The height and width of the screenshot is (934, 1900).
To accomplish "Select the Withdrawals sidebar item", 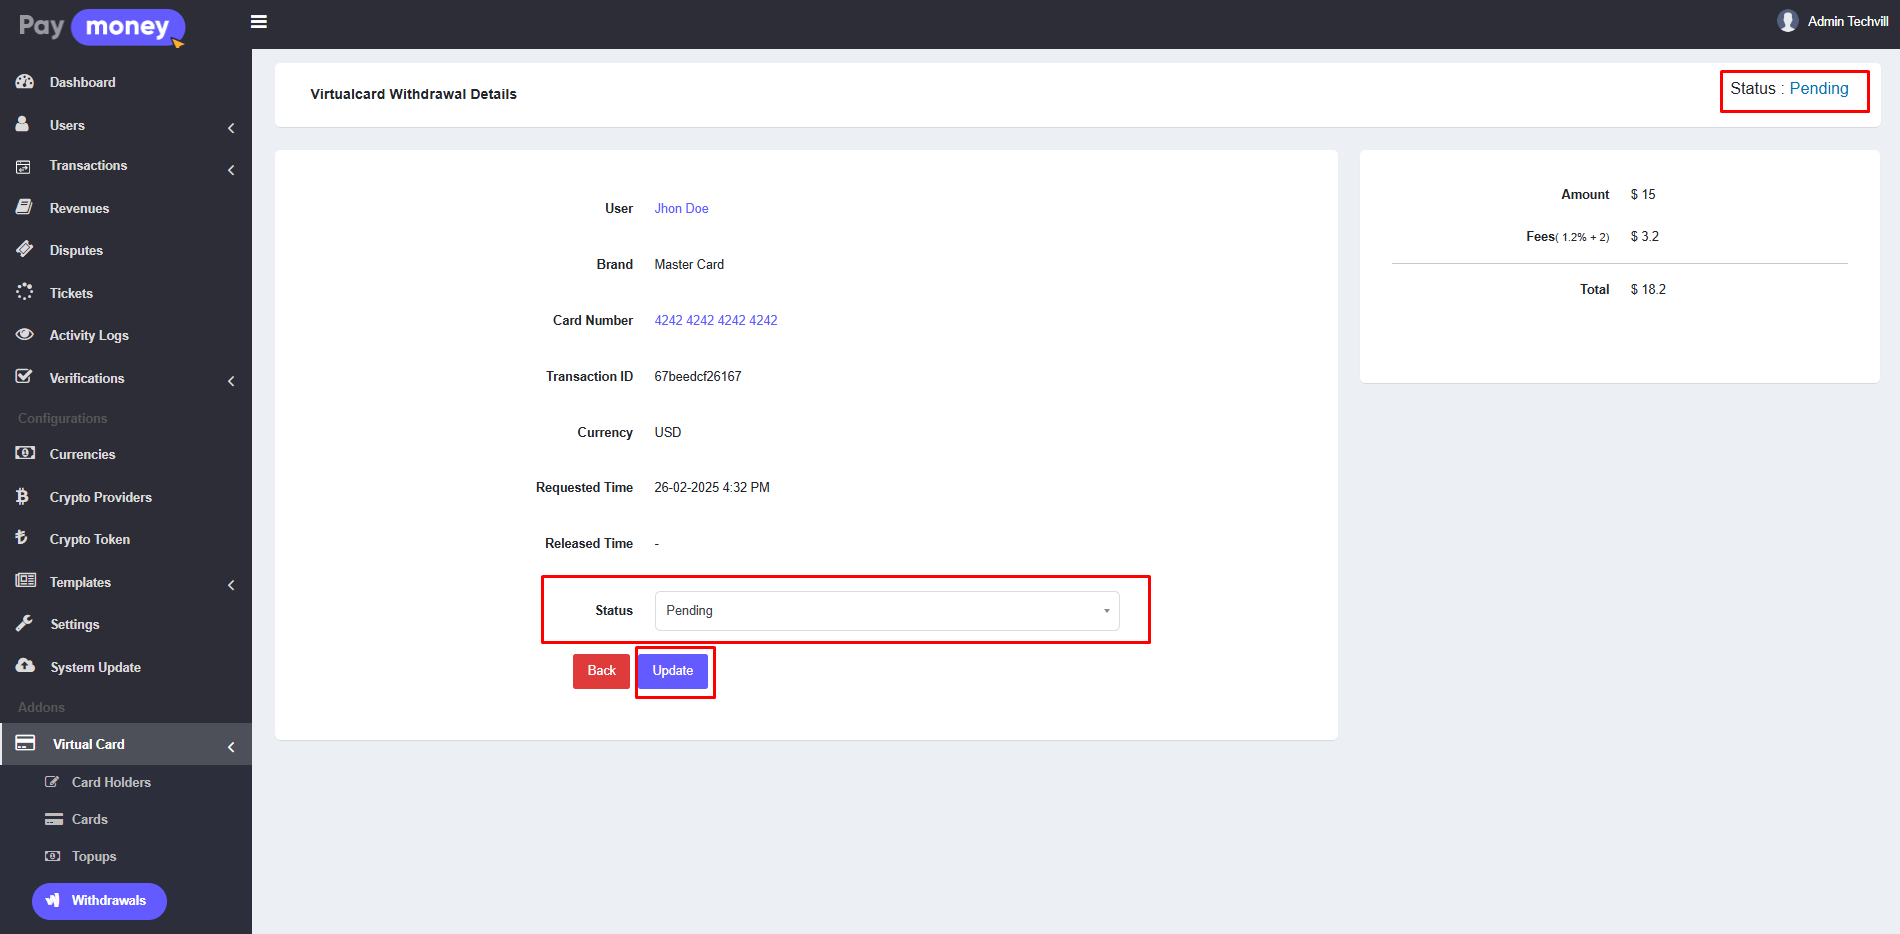I will [x=99, y=901].
